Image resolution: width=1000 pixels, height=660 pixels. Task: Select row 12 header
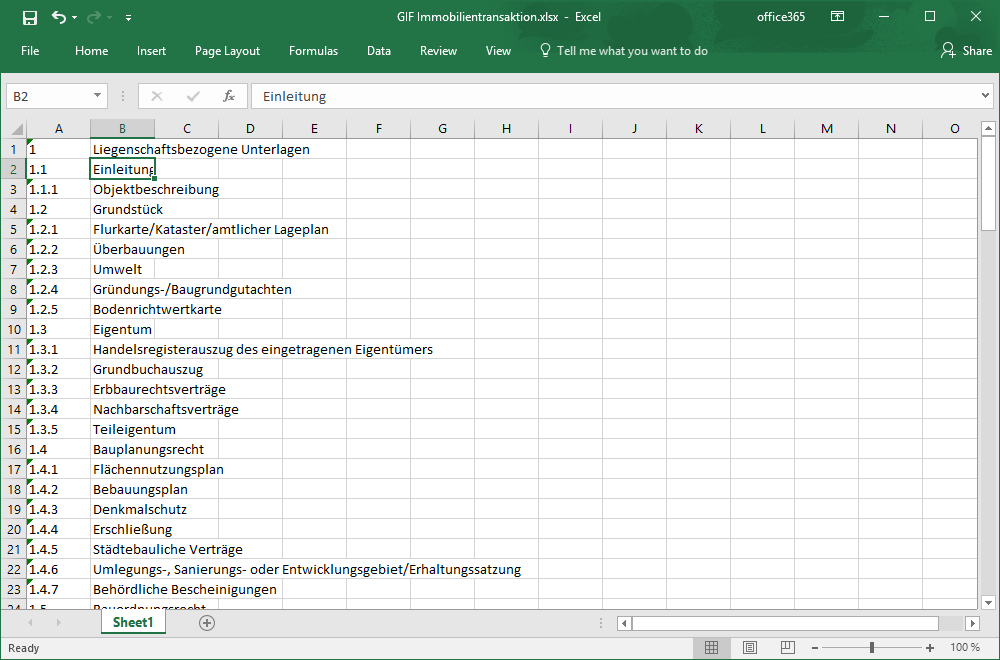click(x=13, y=369)
